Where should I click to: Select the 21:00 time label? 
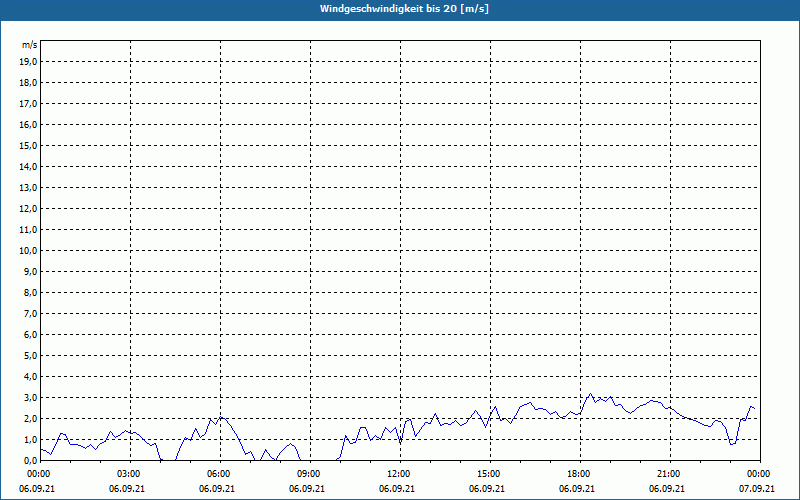(x=669, y=474)
